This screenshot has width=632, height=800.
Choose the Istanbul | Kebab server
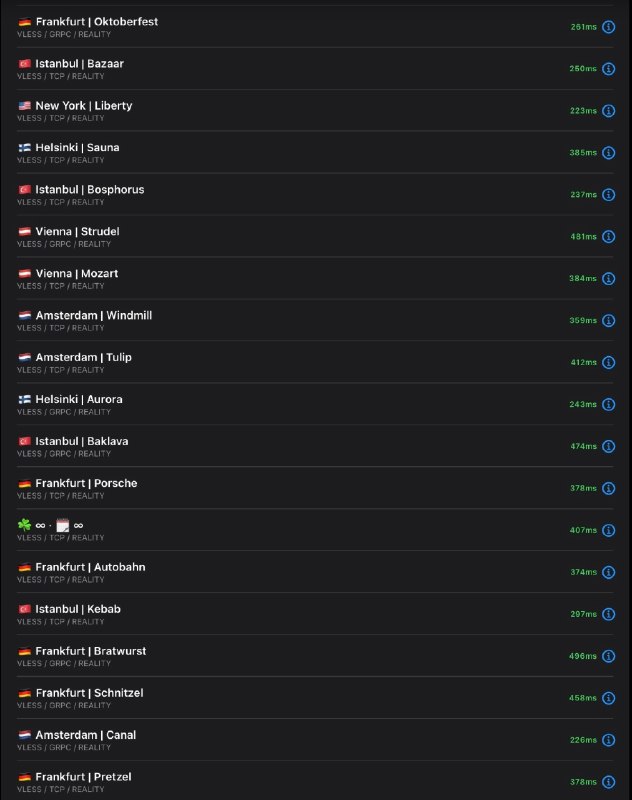coord(315,614)
